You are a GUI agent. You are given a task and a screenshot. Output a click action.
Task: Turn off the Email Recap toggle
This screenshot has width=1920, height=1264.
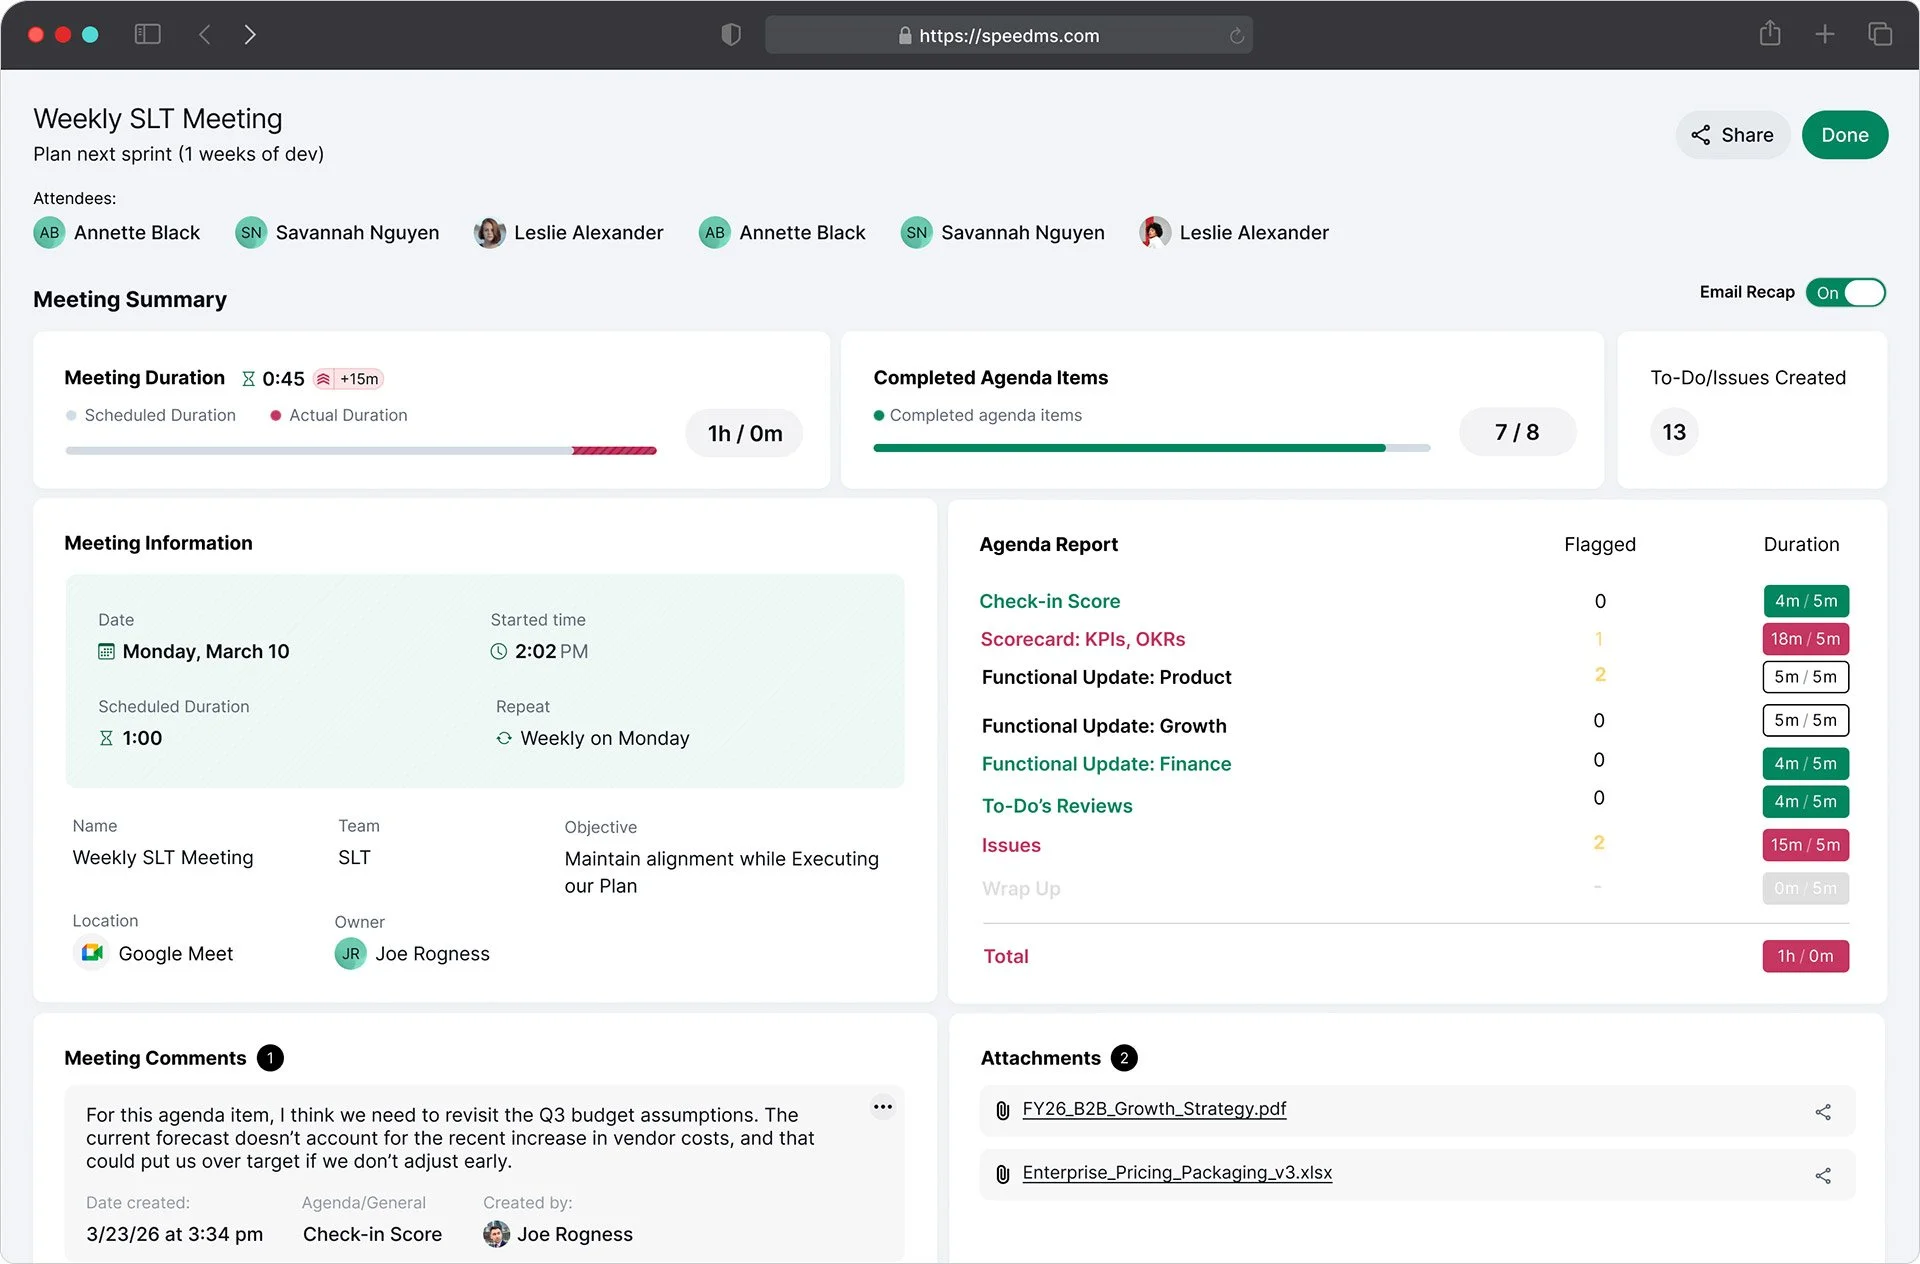coord(1846,293)
